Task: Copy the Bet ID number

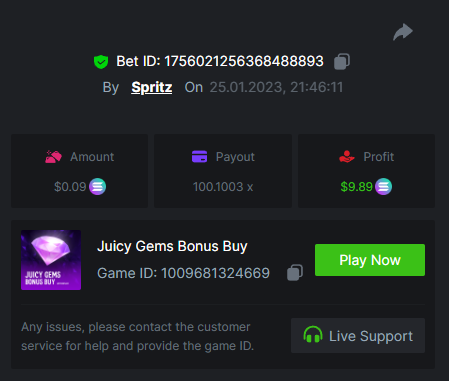Action: pyautogui.click(x=342, y=62)
